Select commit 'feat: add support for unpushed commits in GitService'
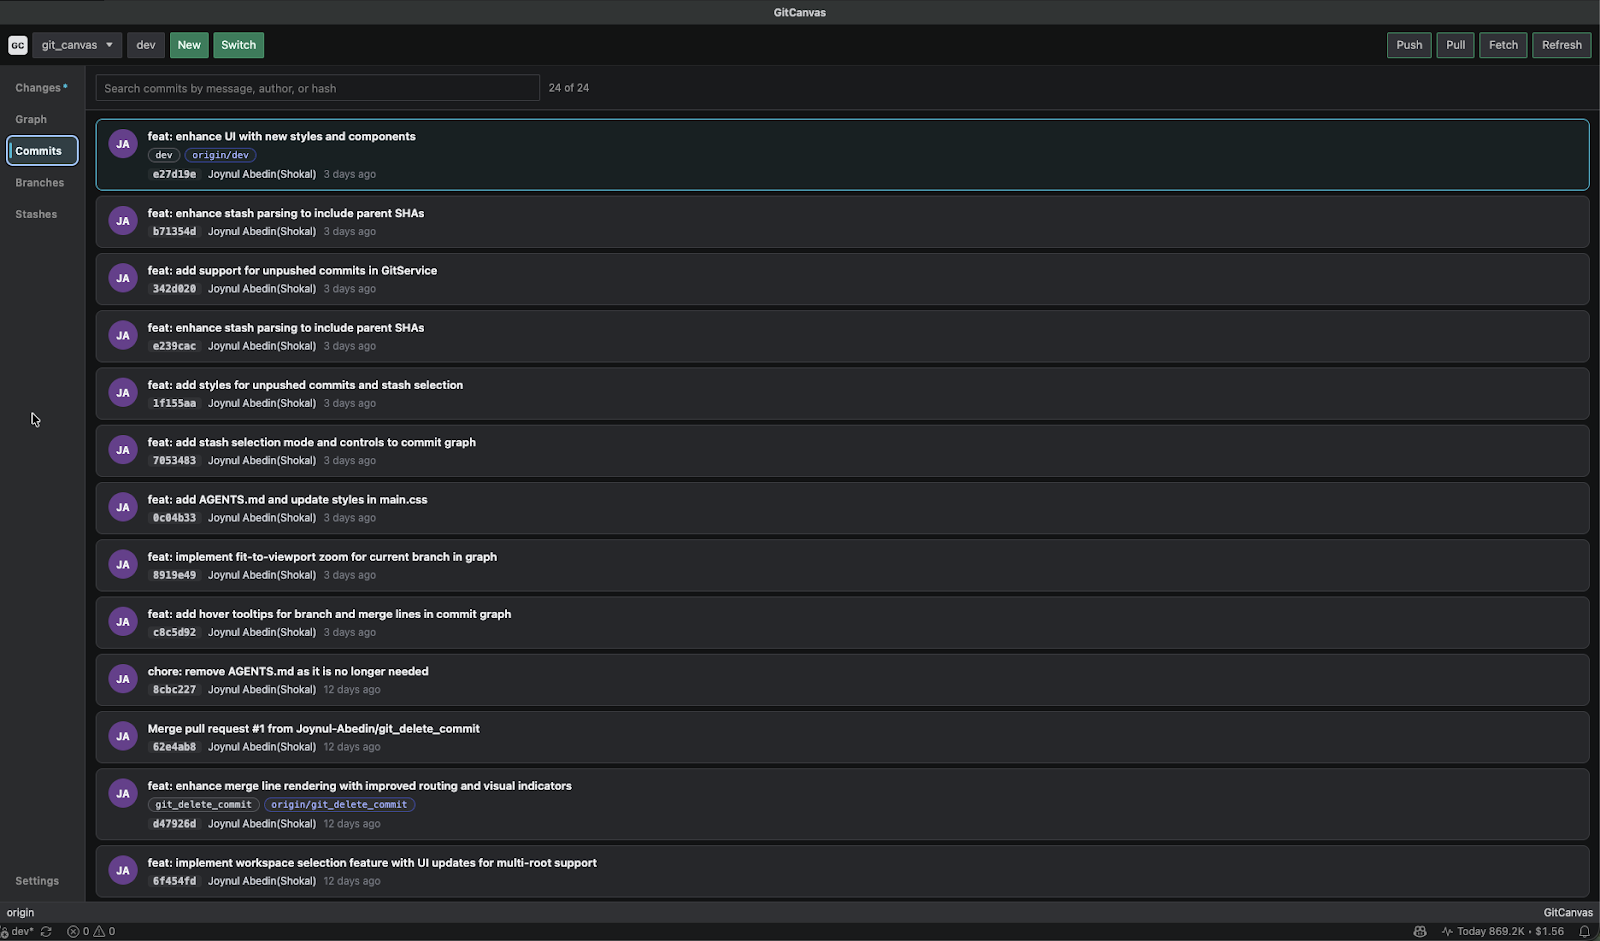1600x941 pixels. tap(842, 279)
